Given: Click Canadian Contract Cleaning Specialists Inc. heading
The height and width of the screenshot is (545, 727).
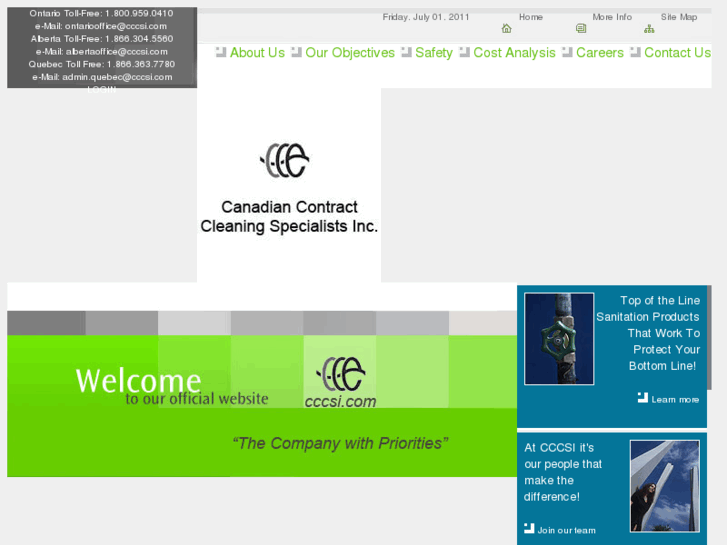Looking at the screenshot, I should pos(289,217).
